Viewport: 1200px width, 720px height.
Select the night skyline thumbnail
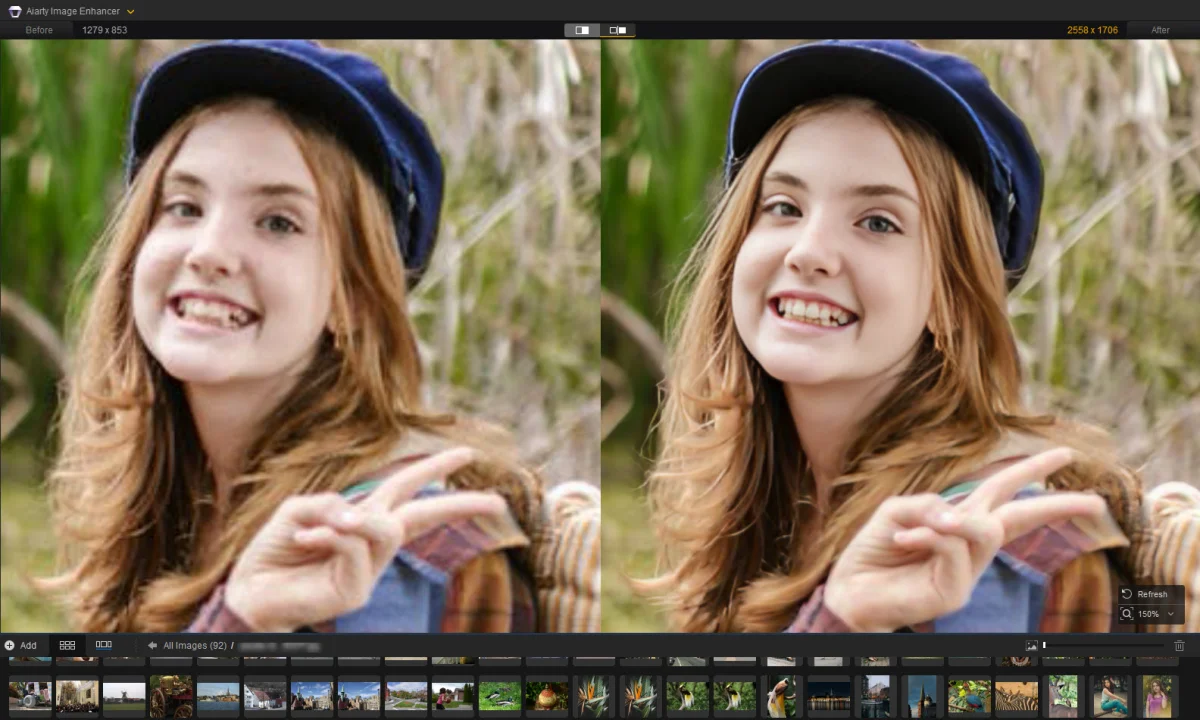(x=829, y=695)
